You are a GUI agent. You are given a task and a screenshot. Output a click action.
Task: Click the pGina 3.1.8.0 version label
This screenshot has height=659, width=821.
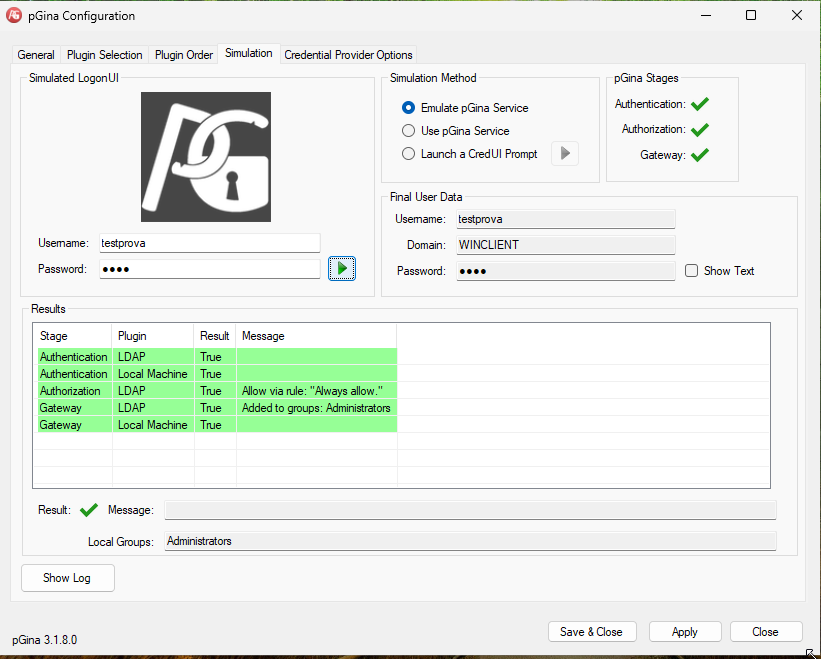coord(45,640)
